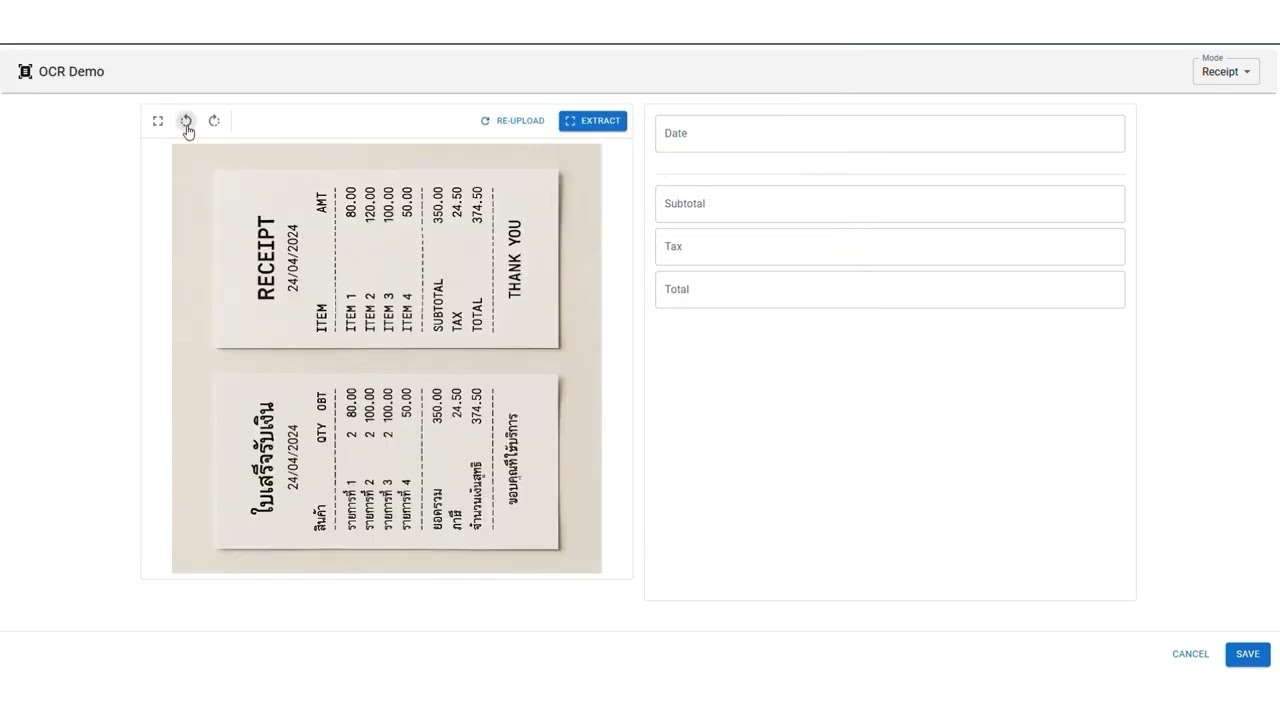Click into the Tax field
This screenshot has height=720, width=1280.
point(890,247)
